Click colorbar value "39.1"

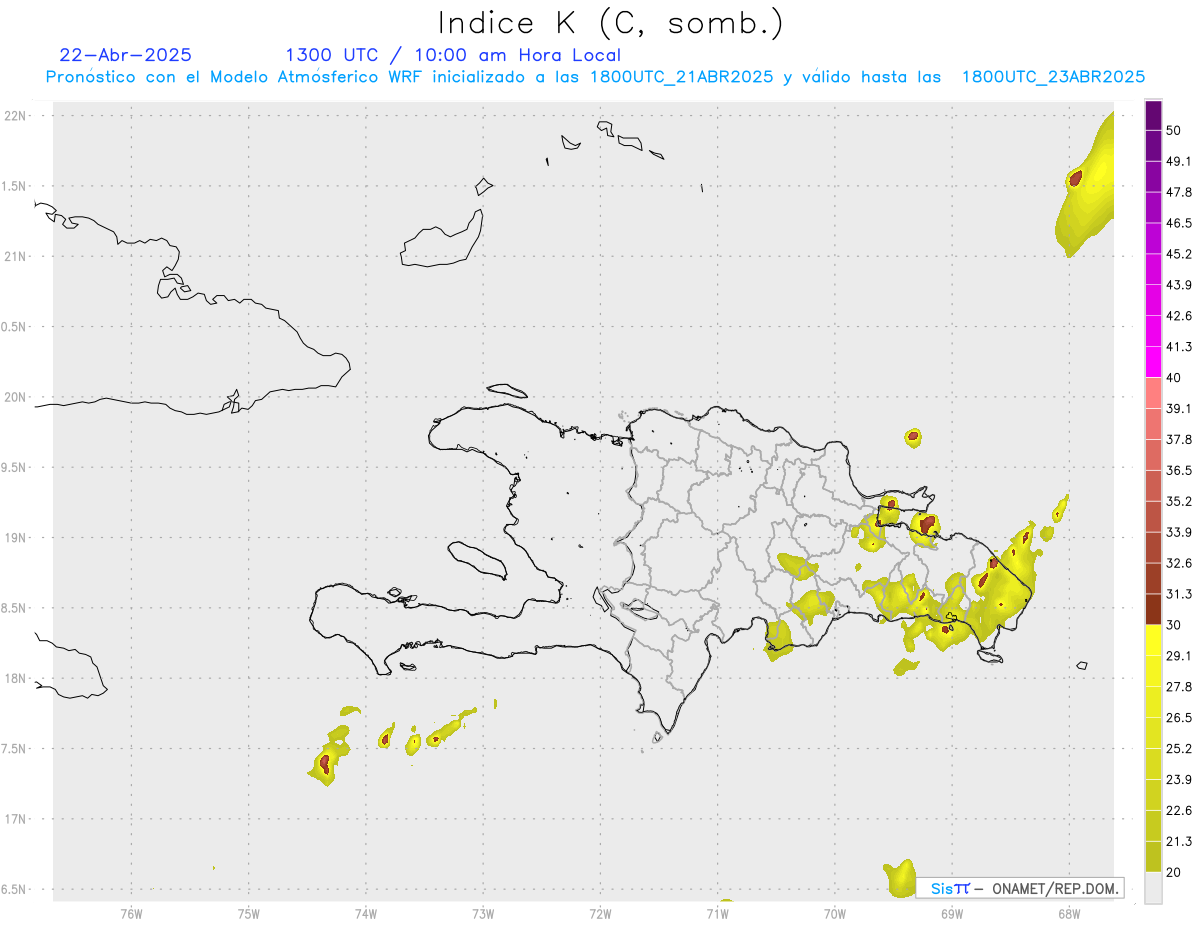point(1179,408)
